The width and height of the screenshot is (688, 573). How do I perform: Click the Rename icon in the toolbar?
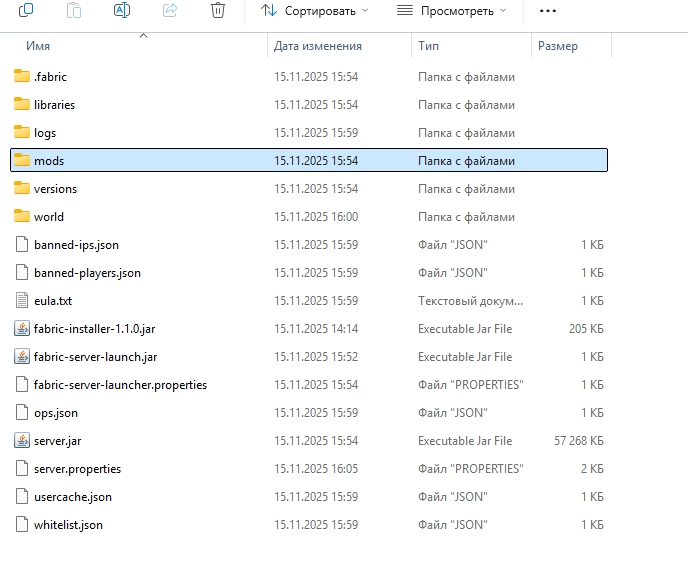(121, 10)
